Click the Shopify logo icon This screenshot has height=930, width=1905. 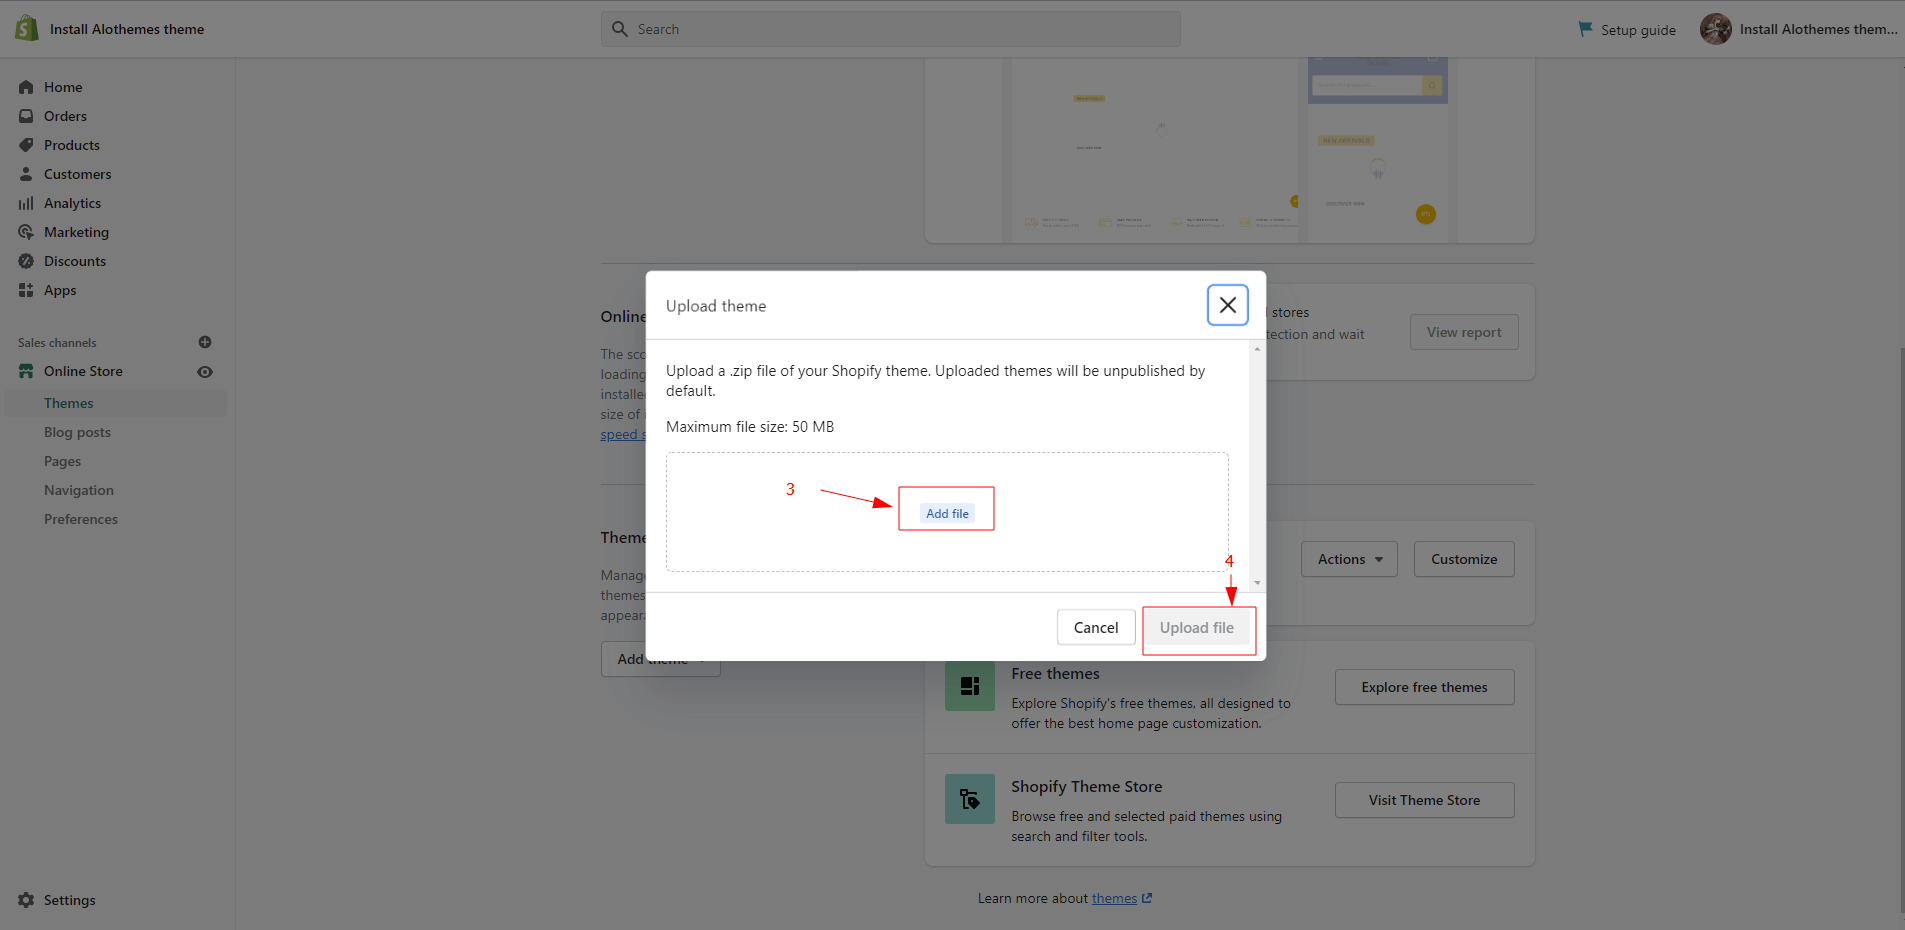27,29
